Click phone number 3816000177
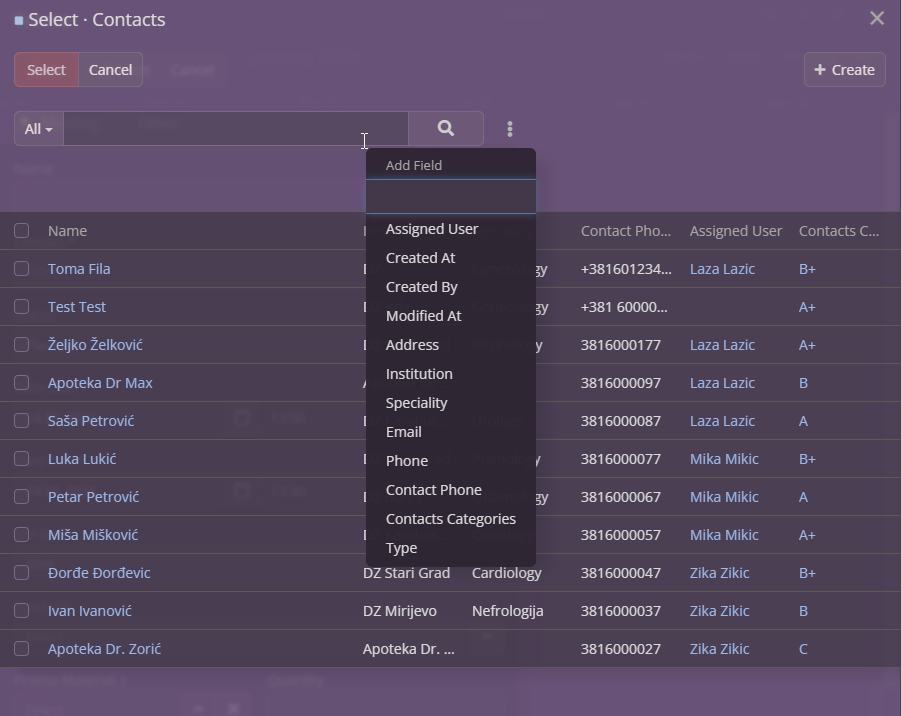 (621, 345)
